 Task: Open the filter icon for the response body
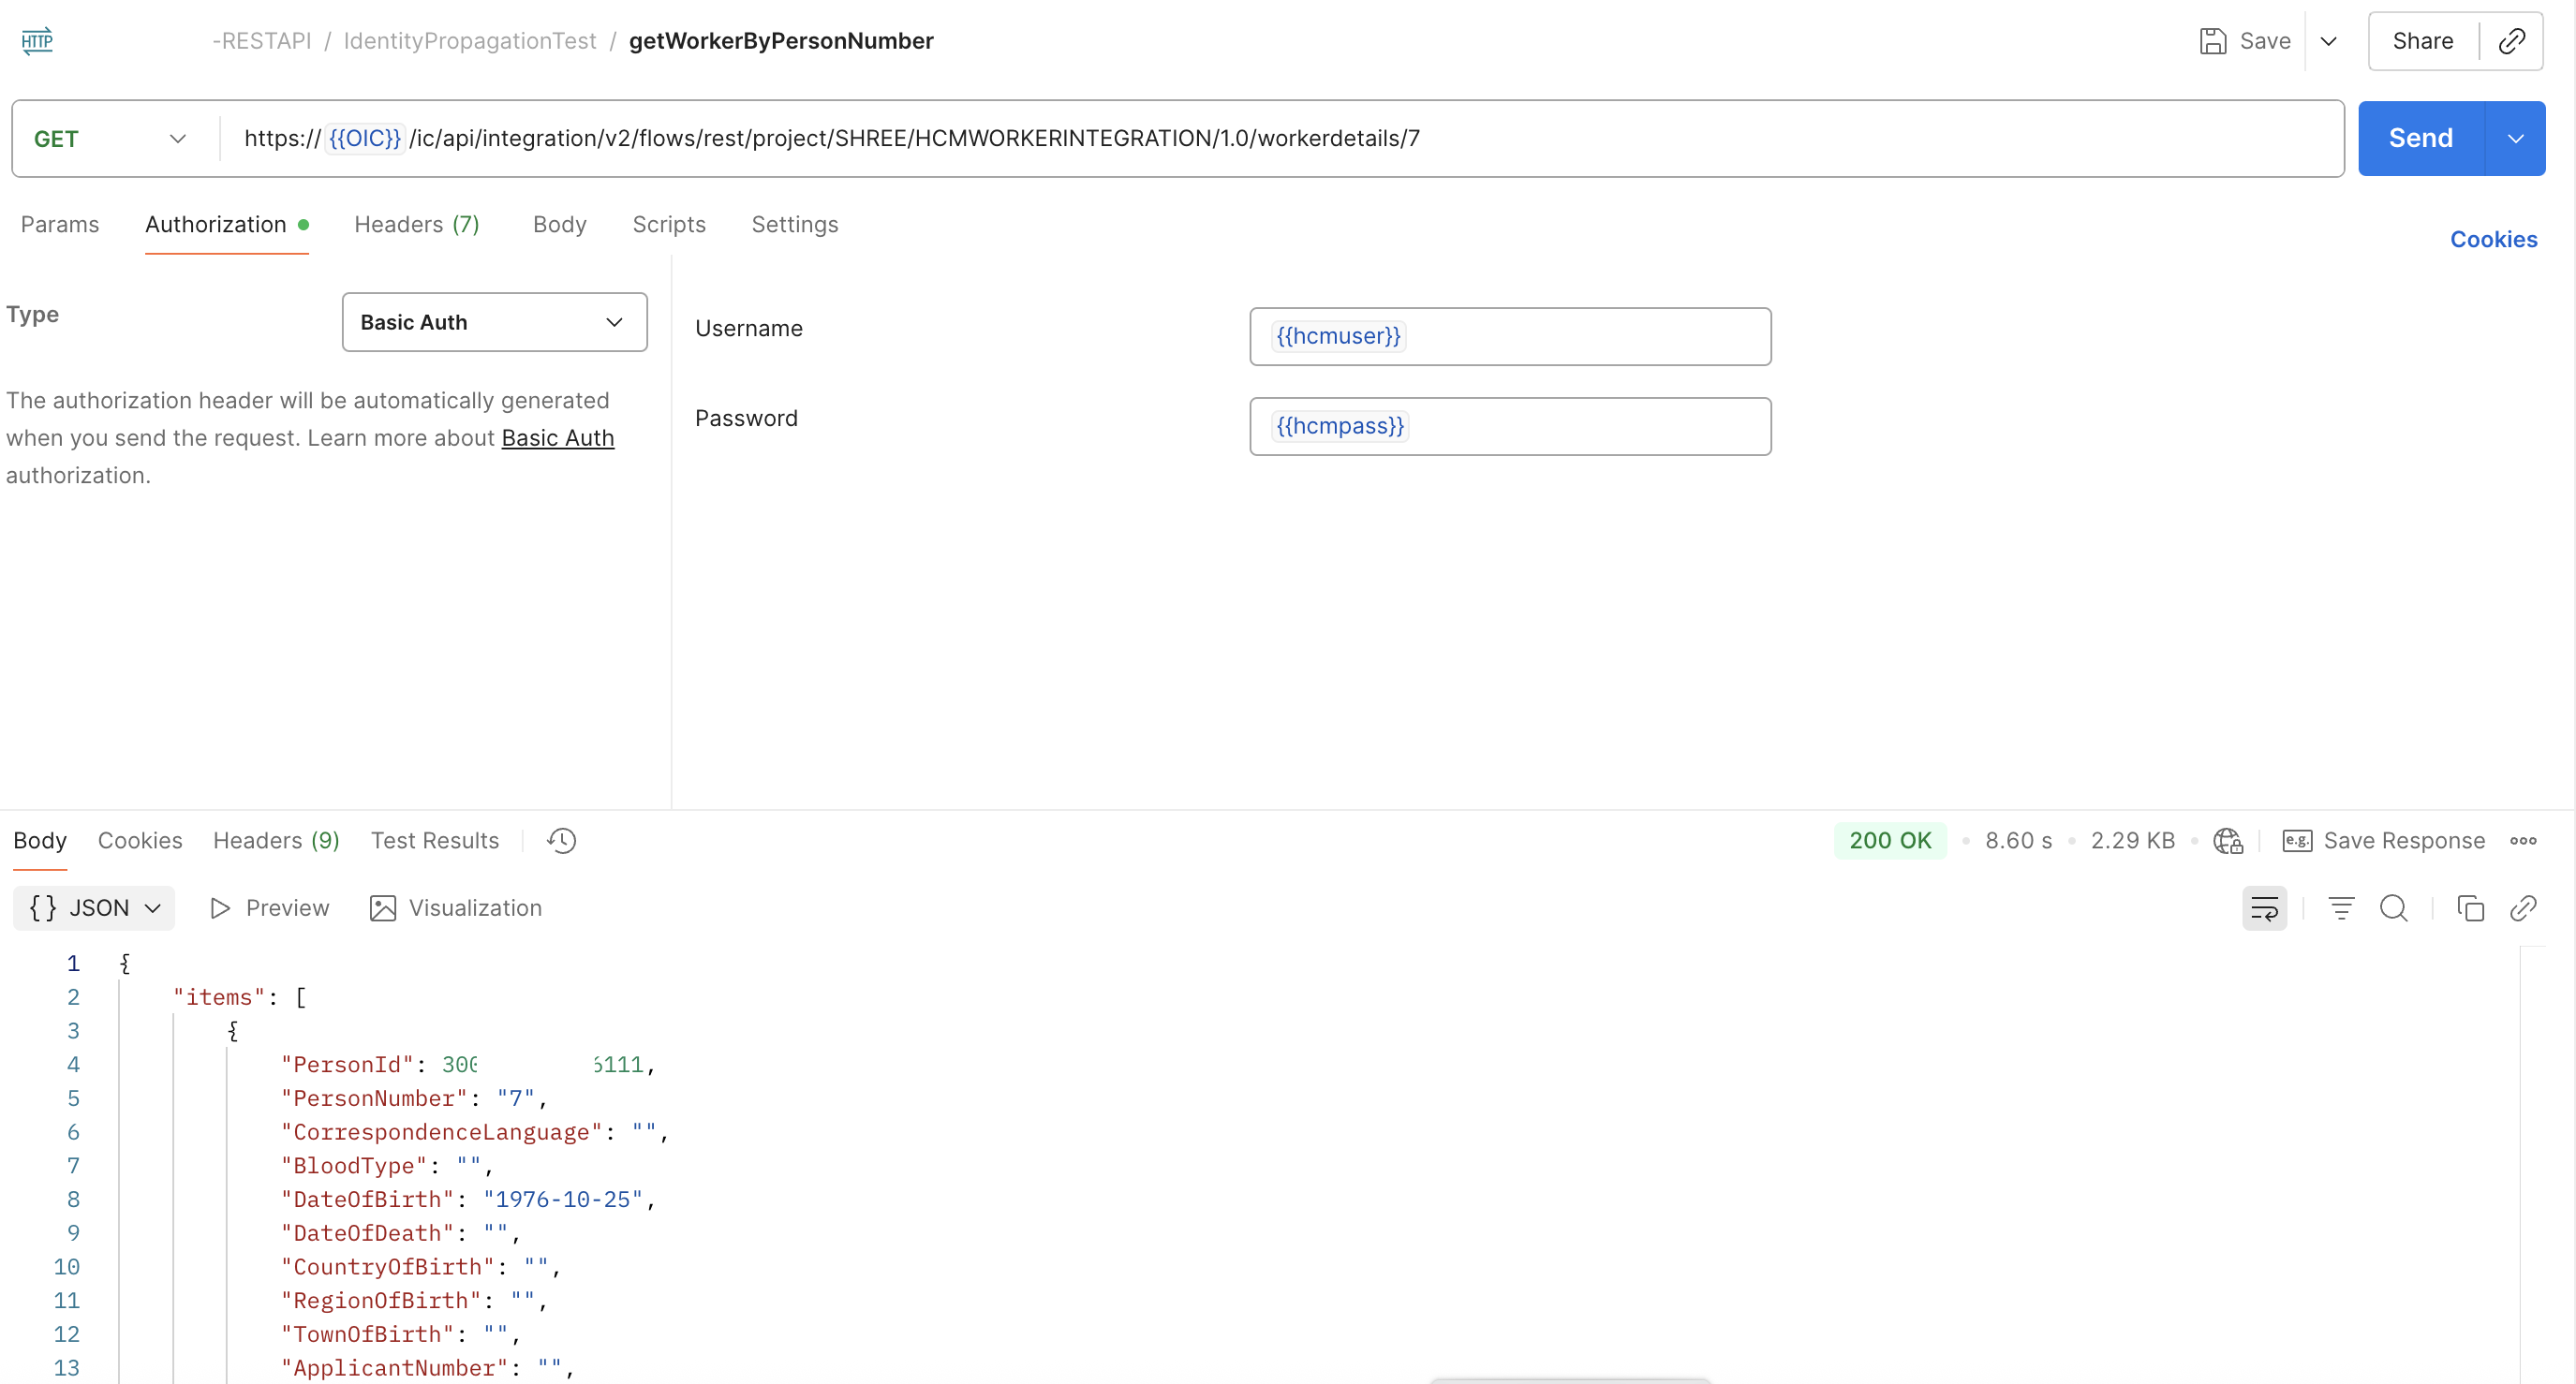[2340, 908]
